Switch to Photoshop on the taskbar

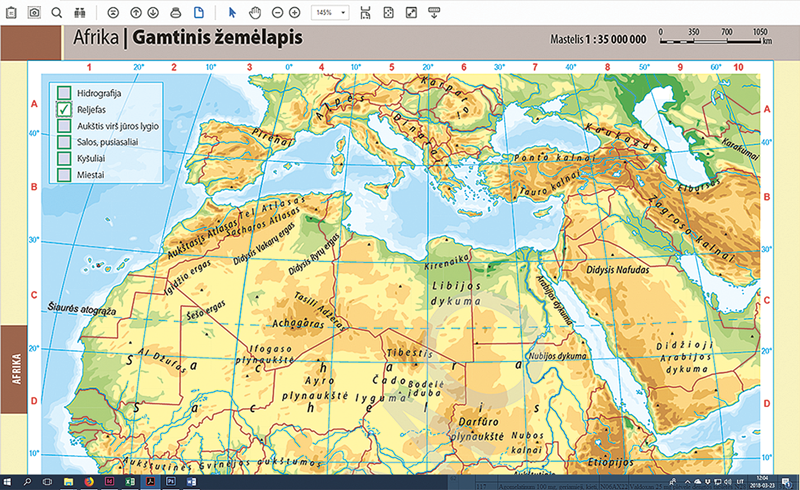[171, 481]
